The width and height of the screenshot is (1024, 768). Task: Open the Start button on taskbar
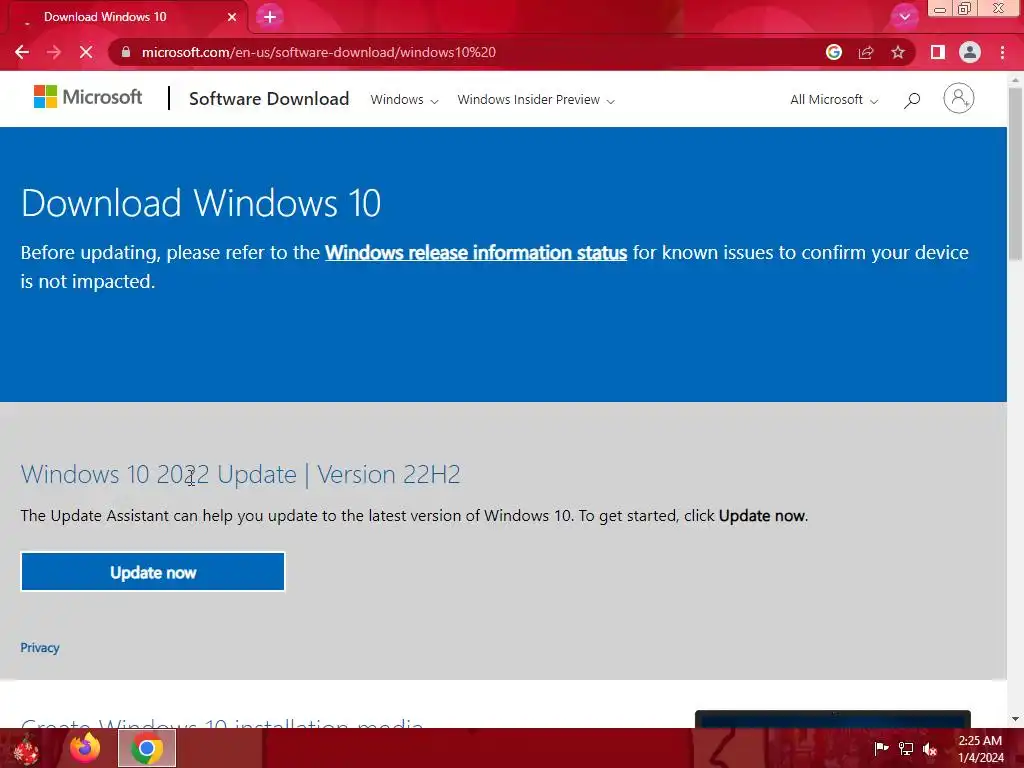pyautogui.click(x=25, y=748)
